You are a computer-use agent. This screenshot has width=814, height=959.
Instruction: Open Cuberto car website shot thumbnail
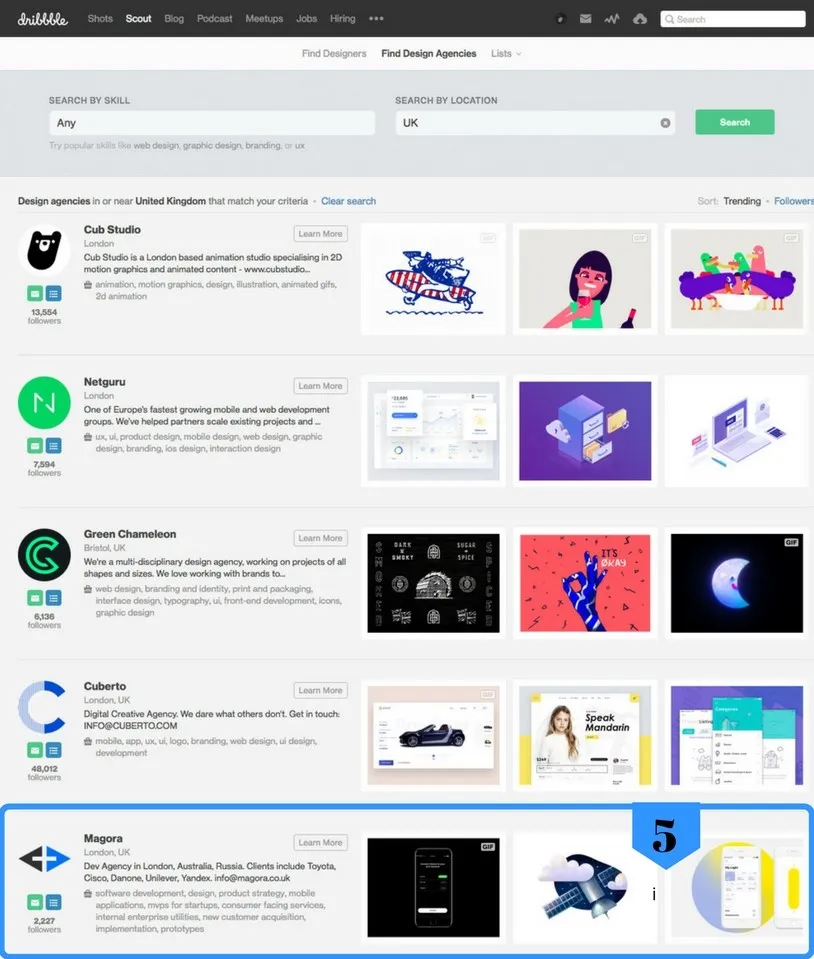pyautogui.click(x=433, y=735)
